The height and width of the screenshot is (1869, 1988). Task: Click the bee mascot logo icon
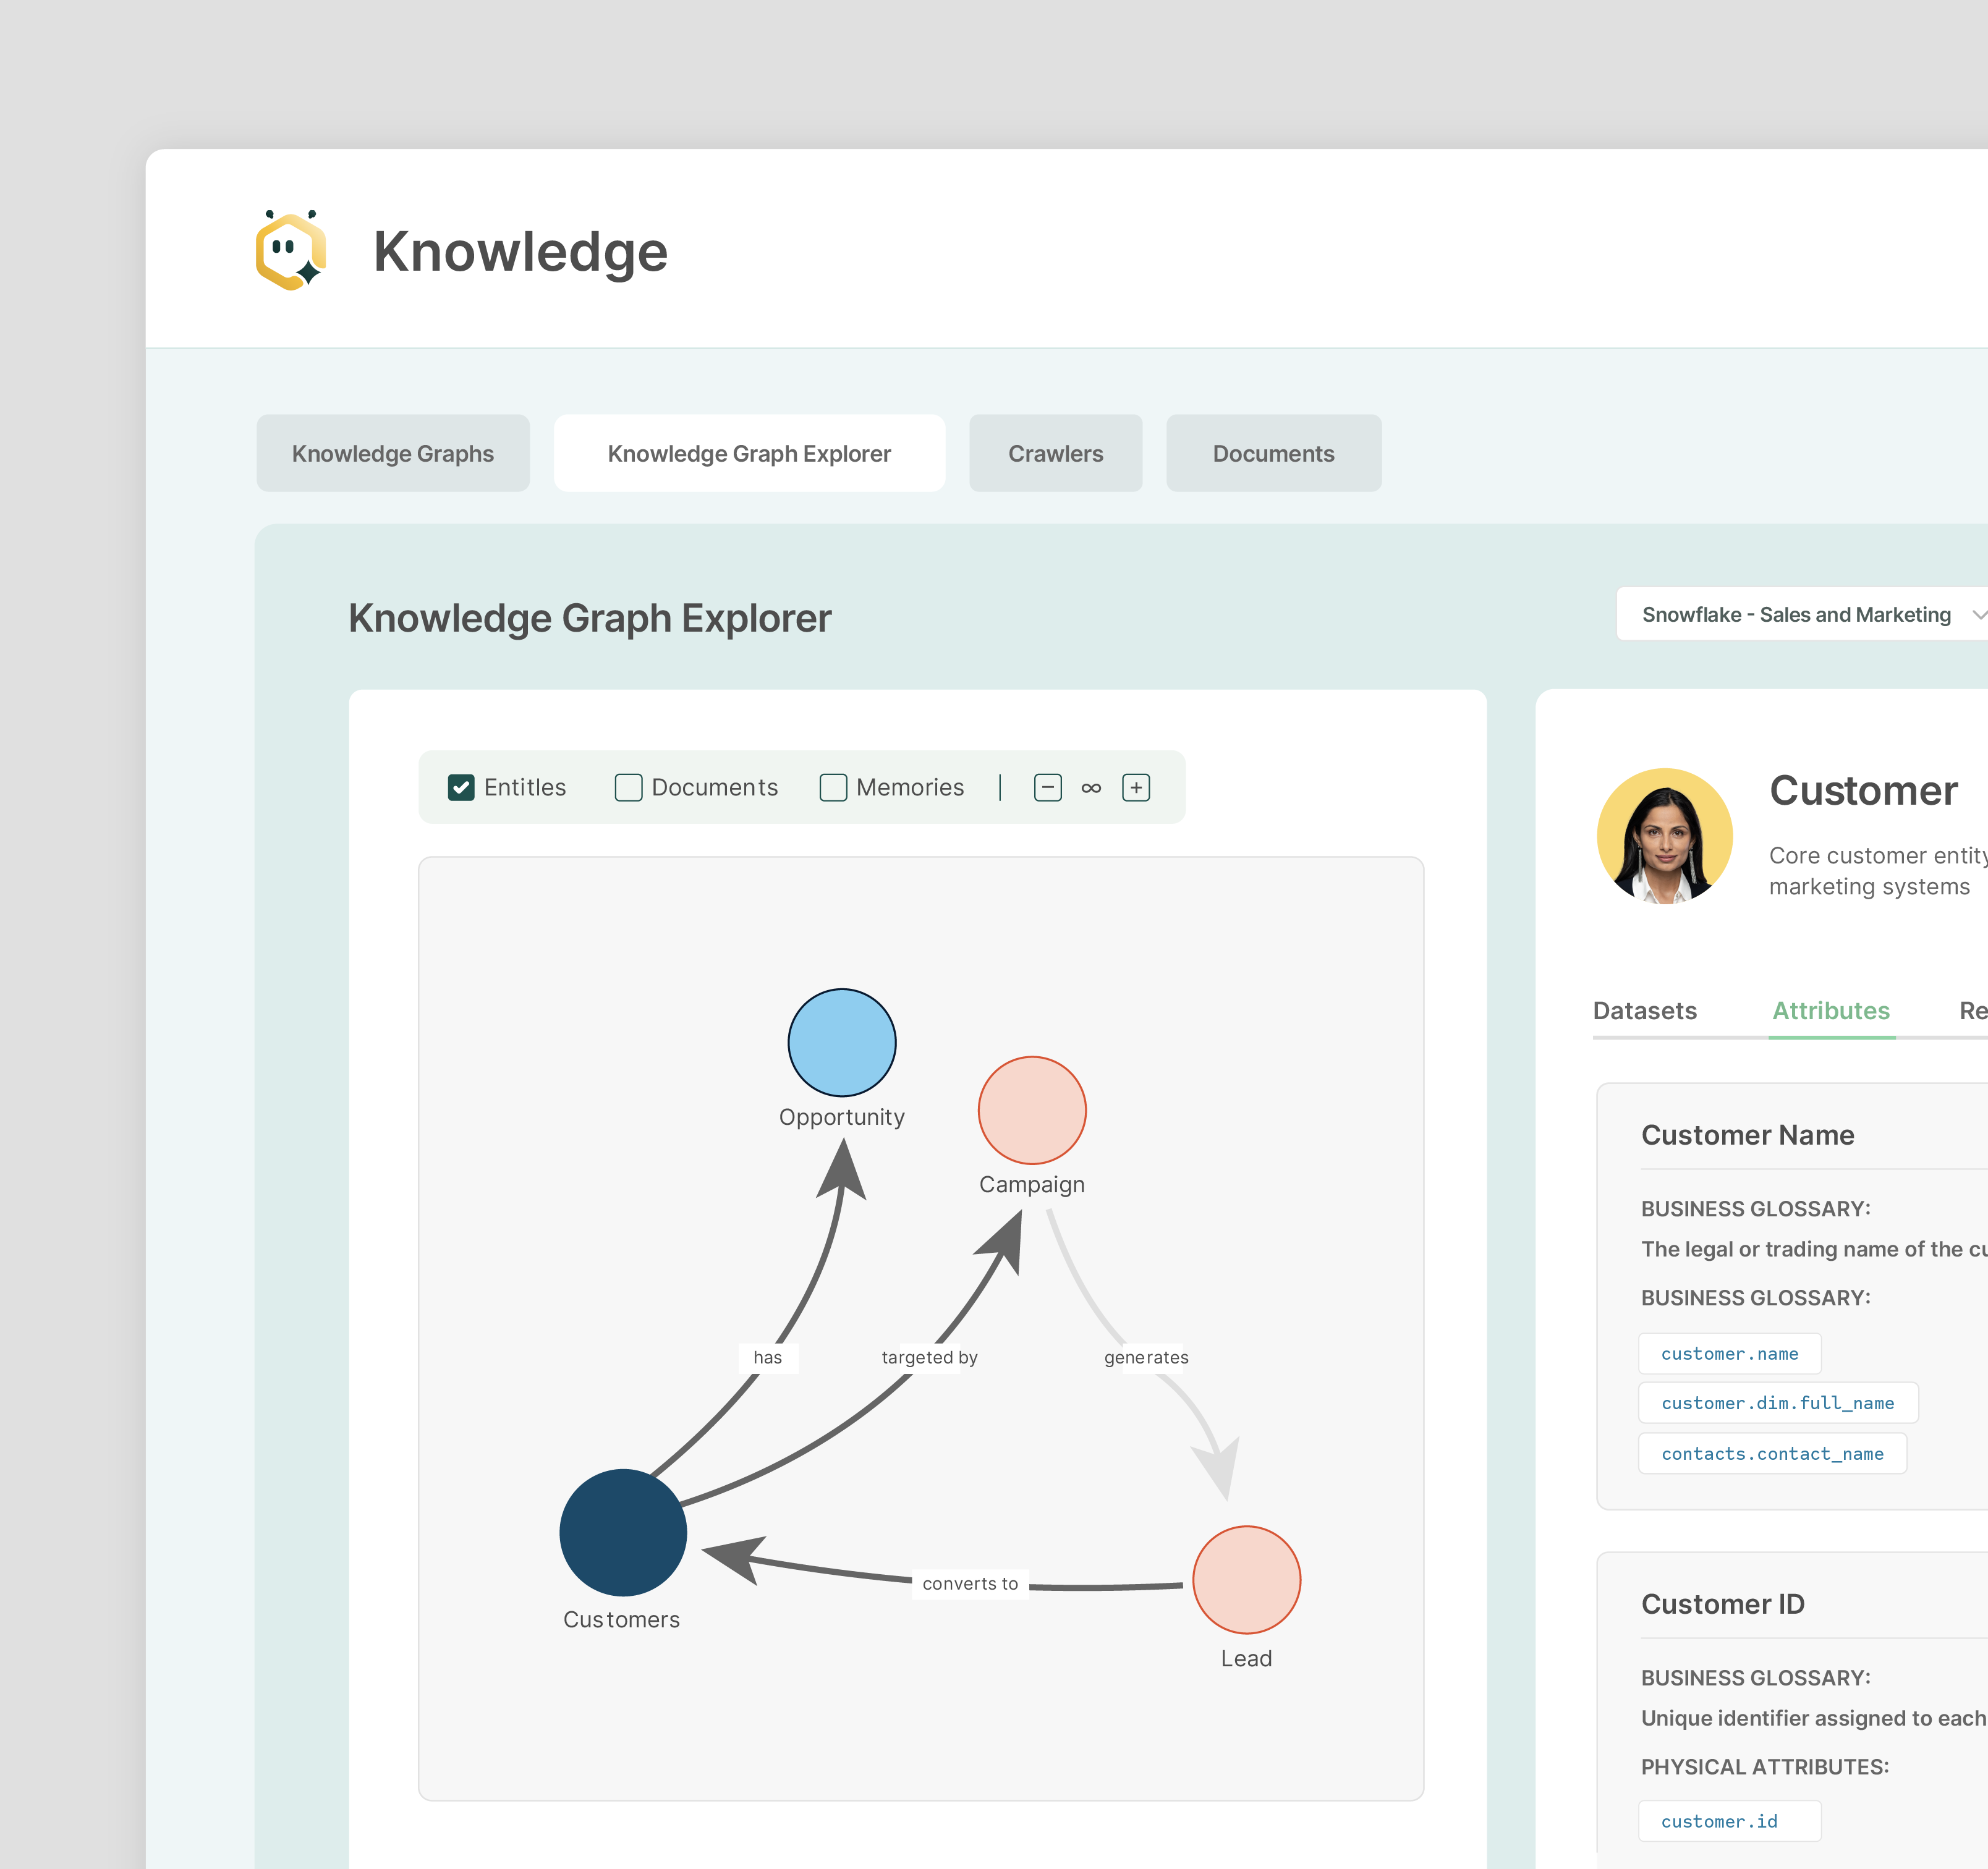(x=291, y=250)
